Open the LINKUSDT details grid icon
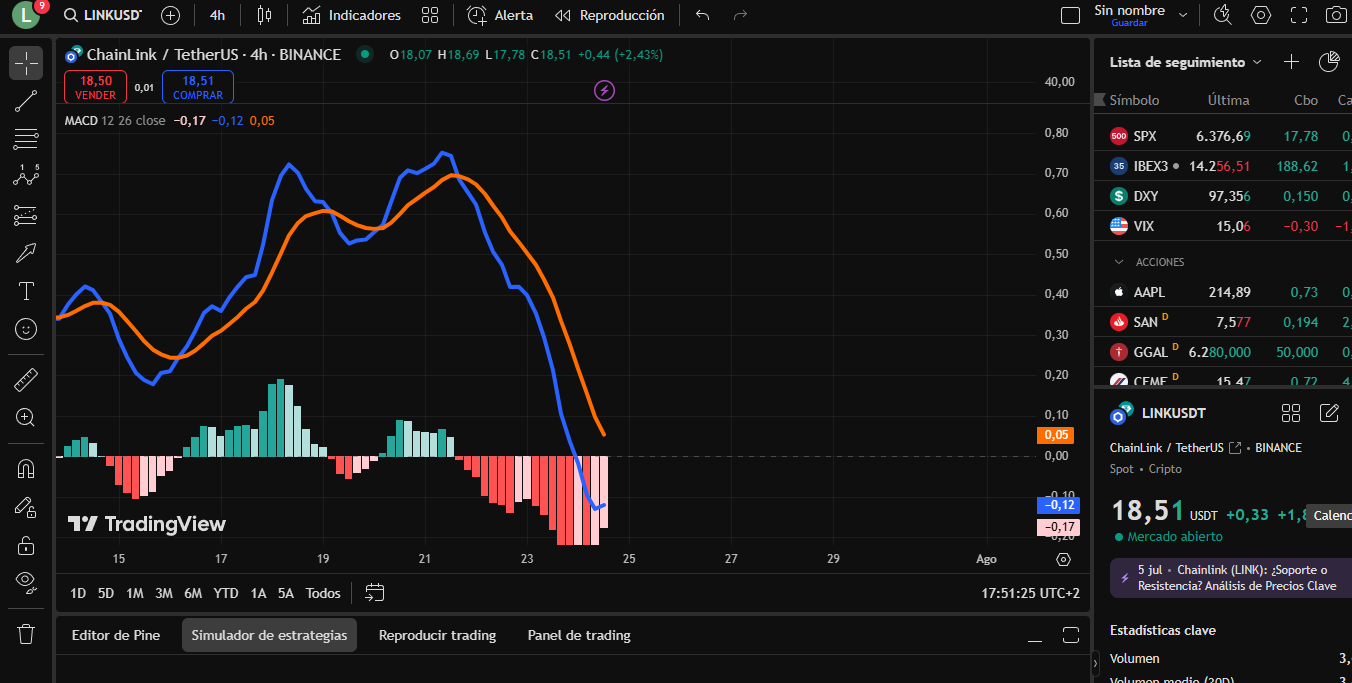Viewport: 1352px width, 683px height. (x=1291, y=413)
